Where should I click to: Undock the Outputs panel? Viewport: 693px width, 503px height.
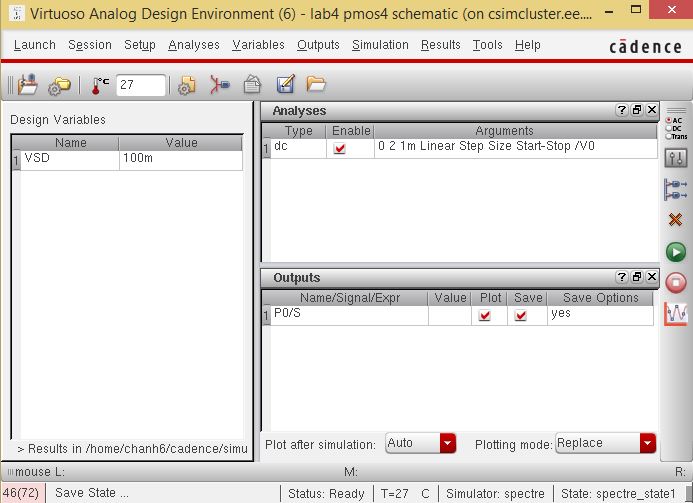637,277
